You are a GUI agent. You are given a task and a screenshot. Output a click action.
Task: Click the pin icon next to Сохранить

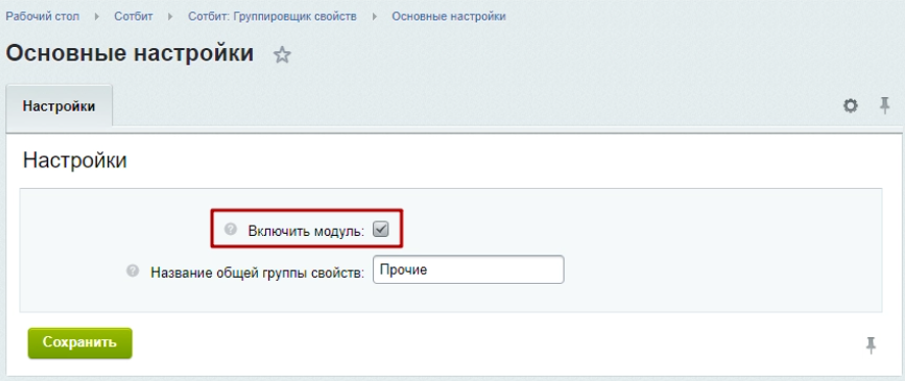tap(871, 345)
